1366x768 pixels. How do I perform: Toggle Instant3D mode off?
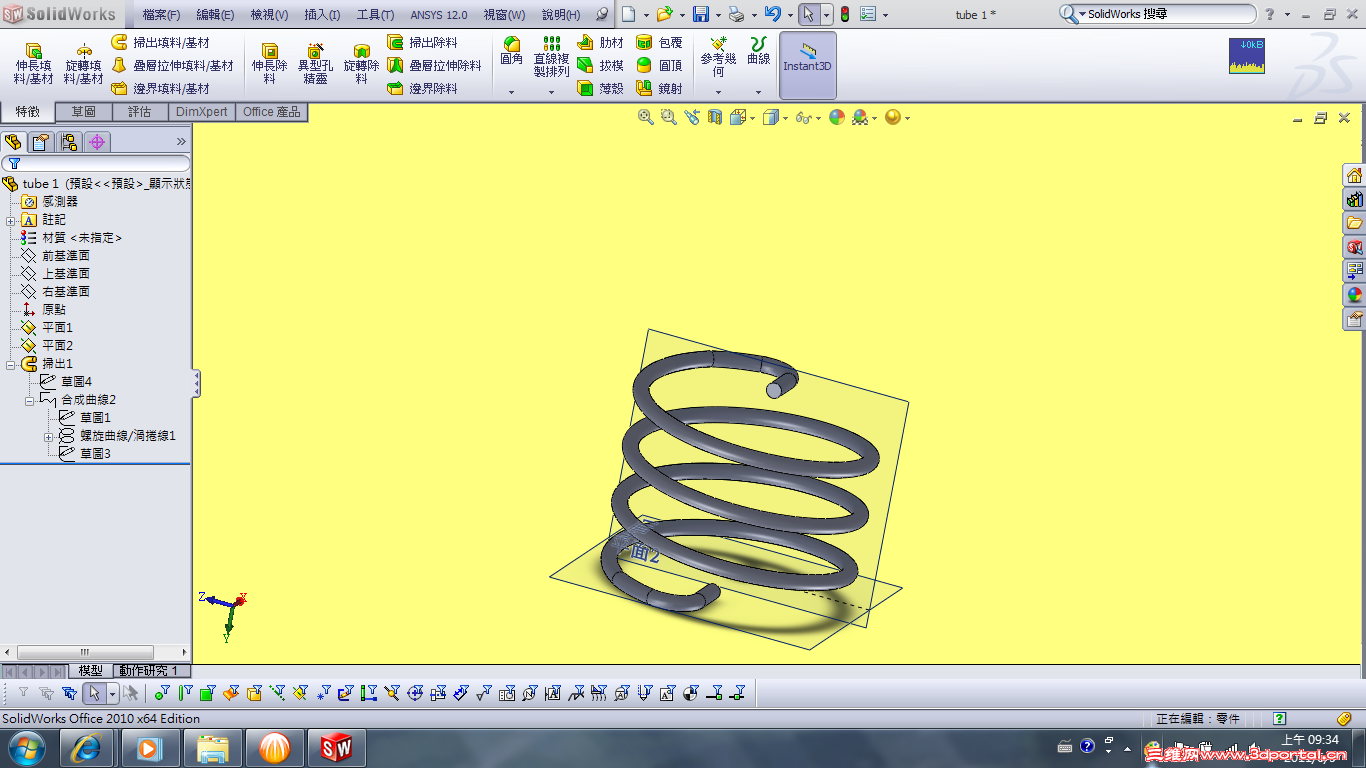tap(807, 65)
